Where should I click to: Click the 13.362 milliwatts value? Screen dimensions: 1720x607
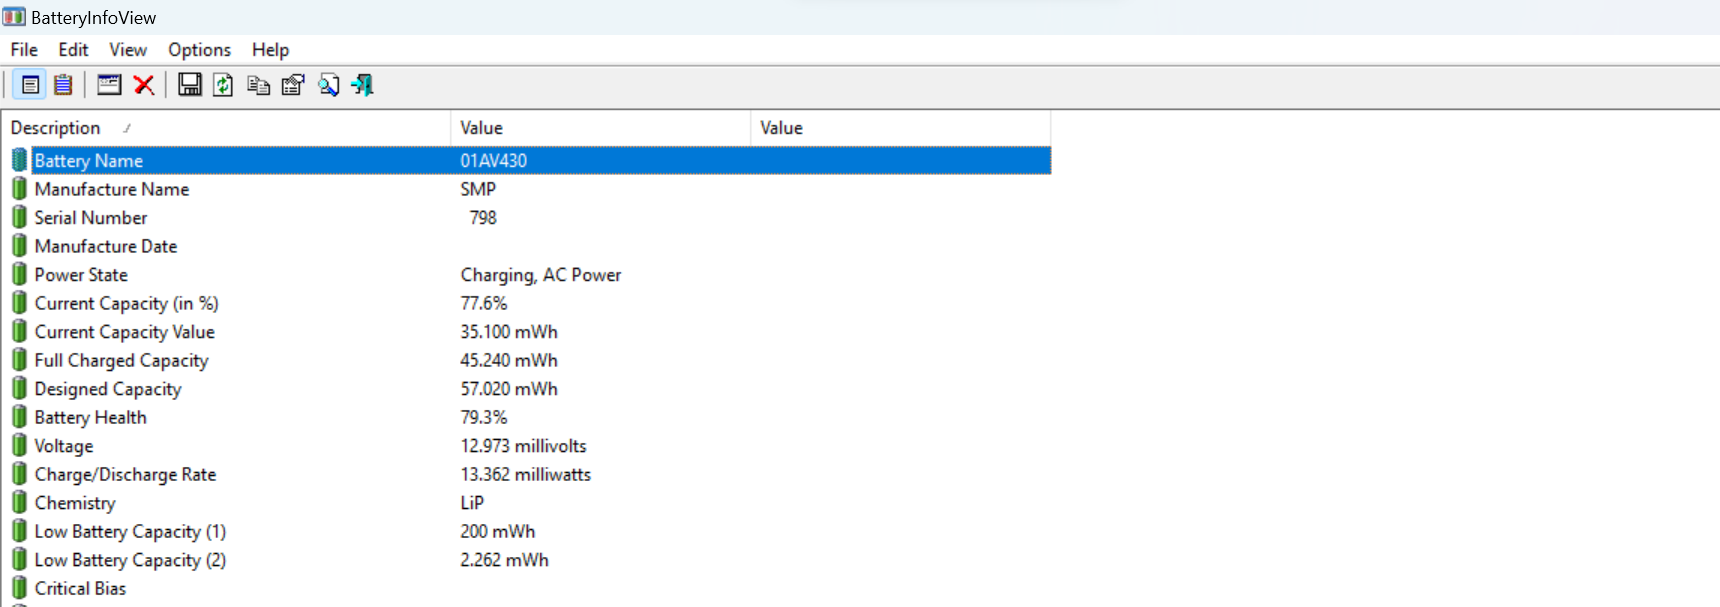[x=526, y=474]
